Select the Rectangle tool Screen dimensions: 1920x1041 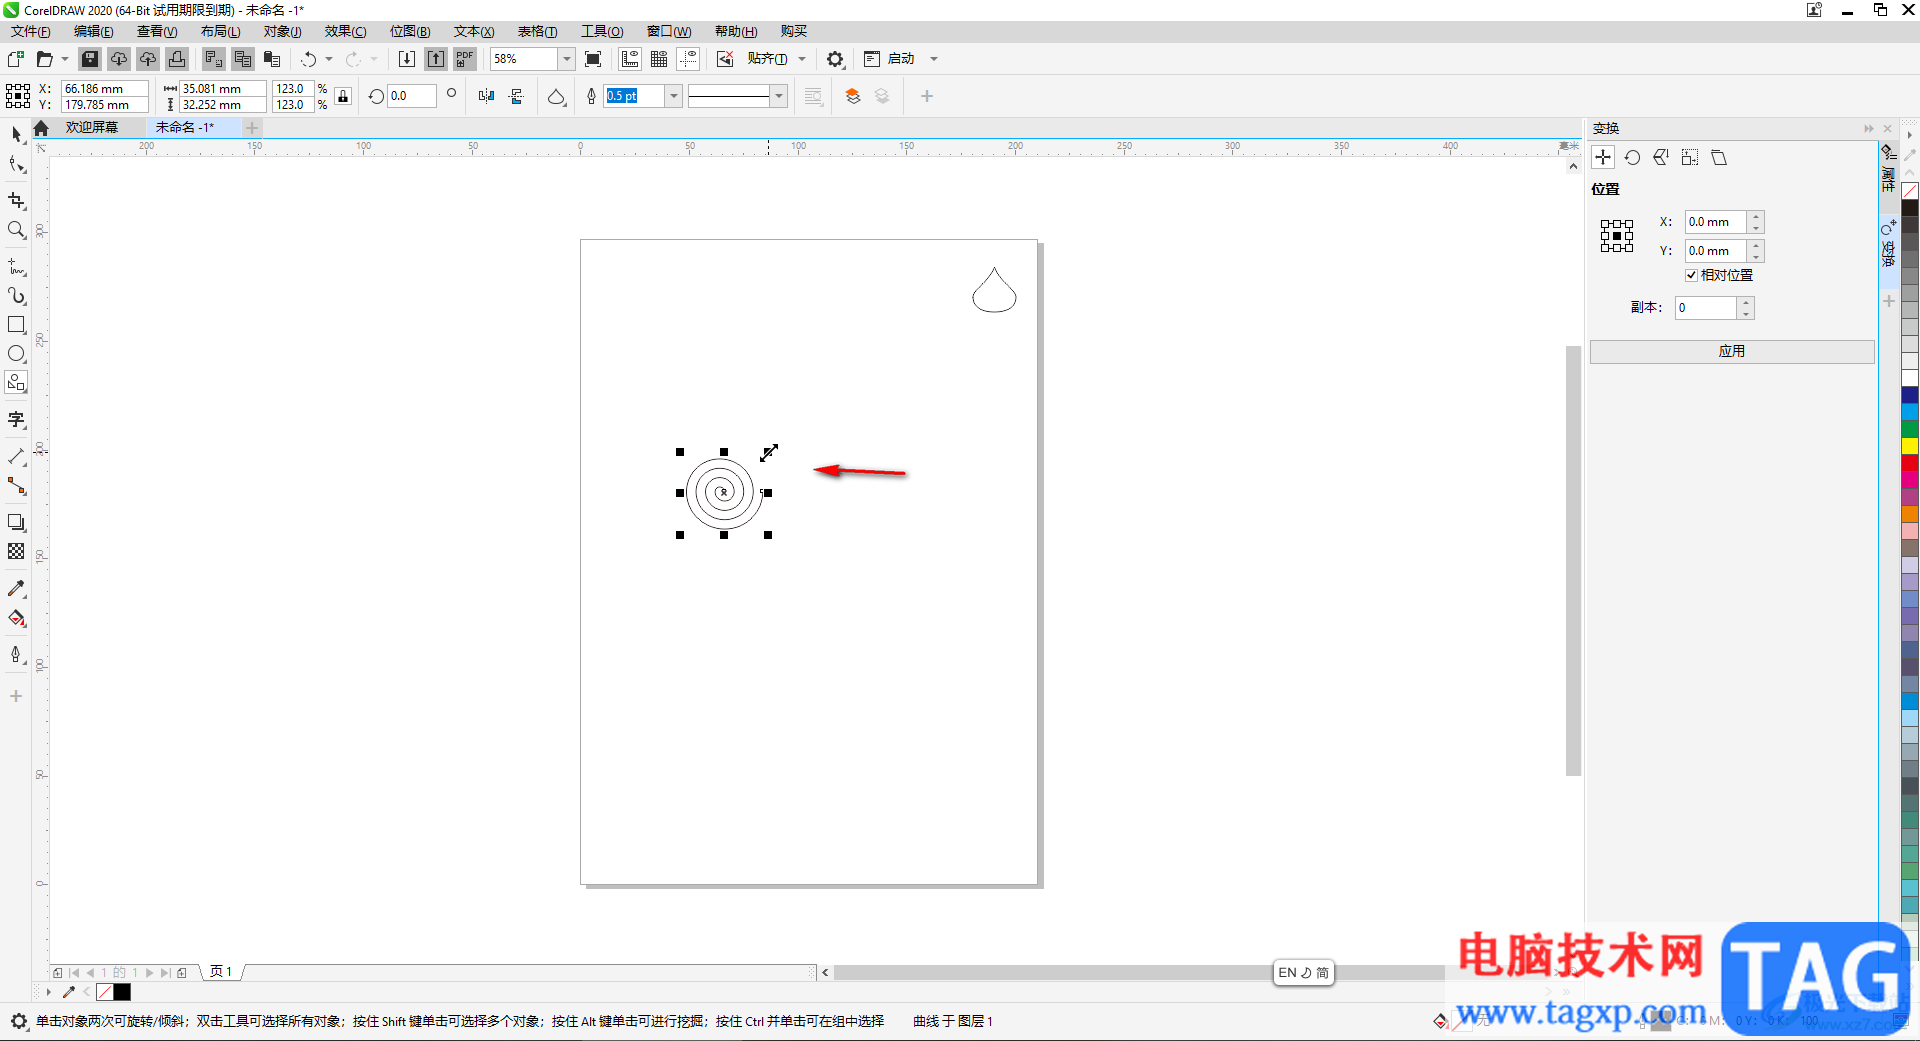coord(16,325)
